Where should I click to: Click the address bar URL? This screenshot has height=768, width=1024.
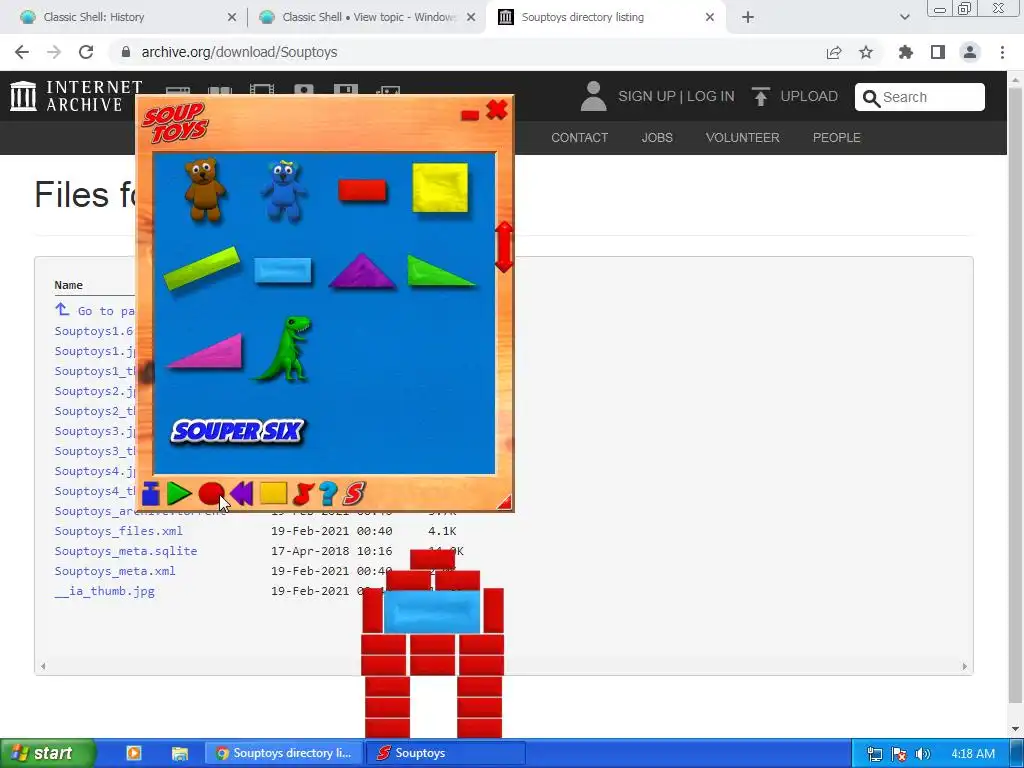(x=239, y=52)
